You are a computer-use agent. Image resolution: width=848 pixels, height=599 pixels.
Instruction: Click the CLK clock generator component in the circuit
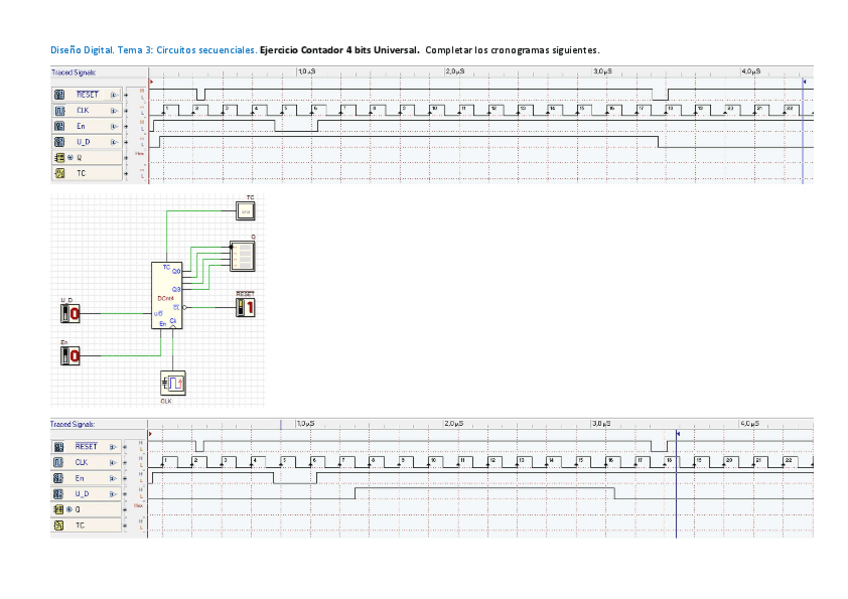(174, 382)
